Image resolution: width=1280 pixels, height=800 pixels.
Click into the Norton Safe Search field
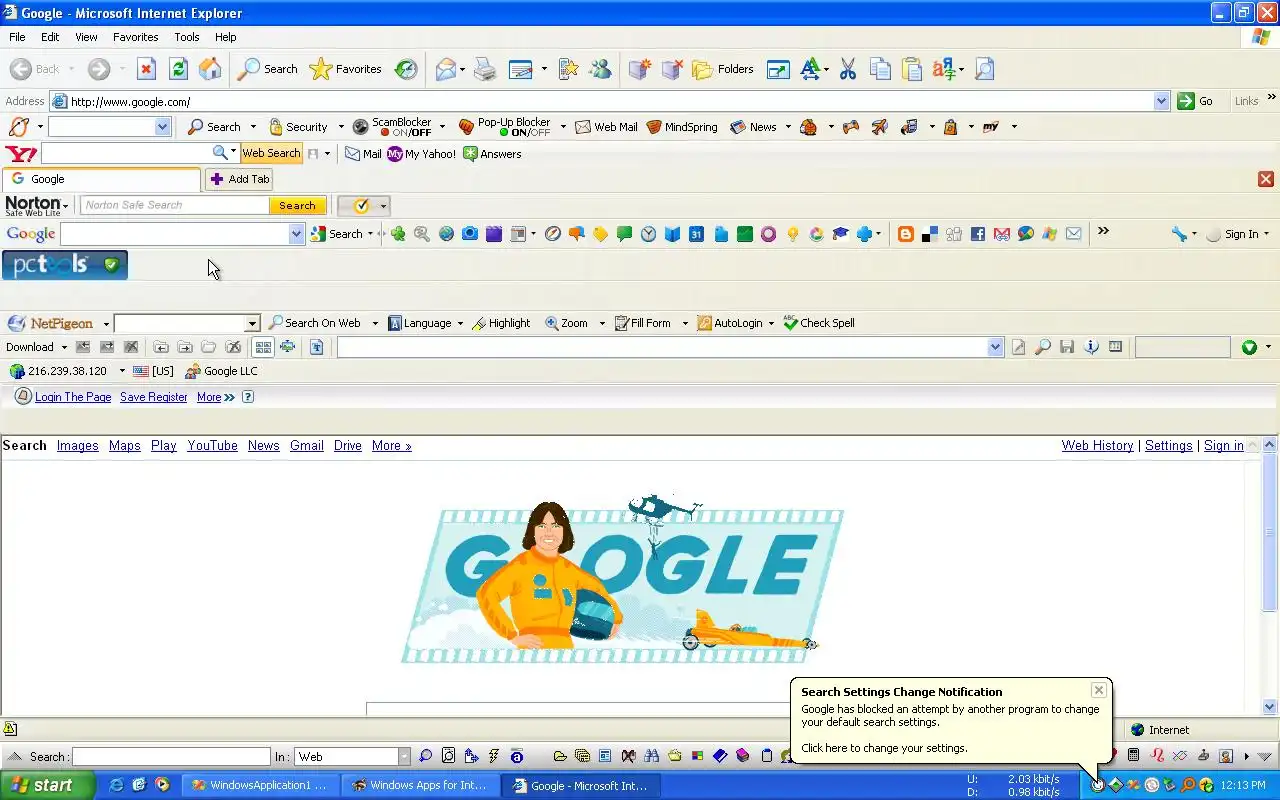(175, 205)
